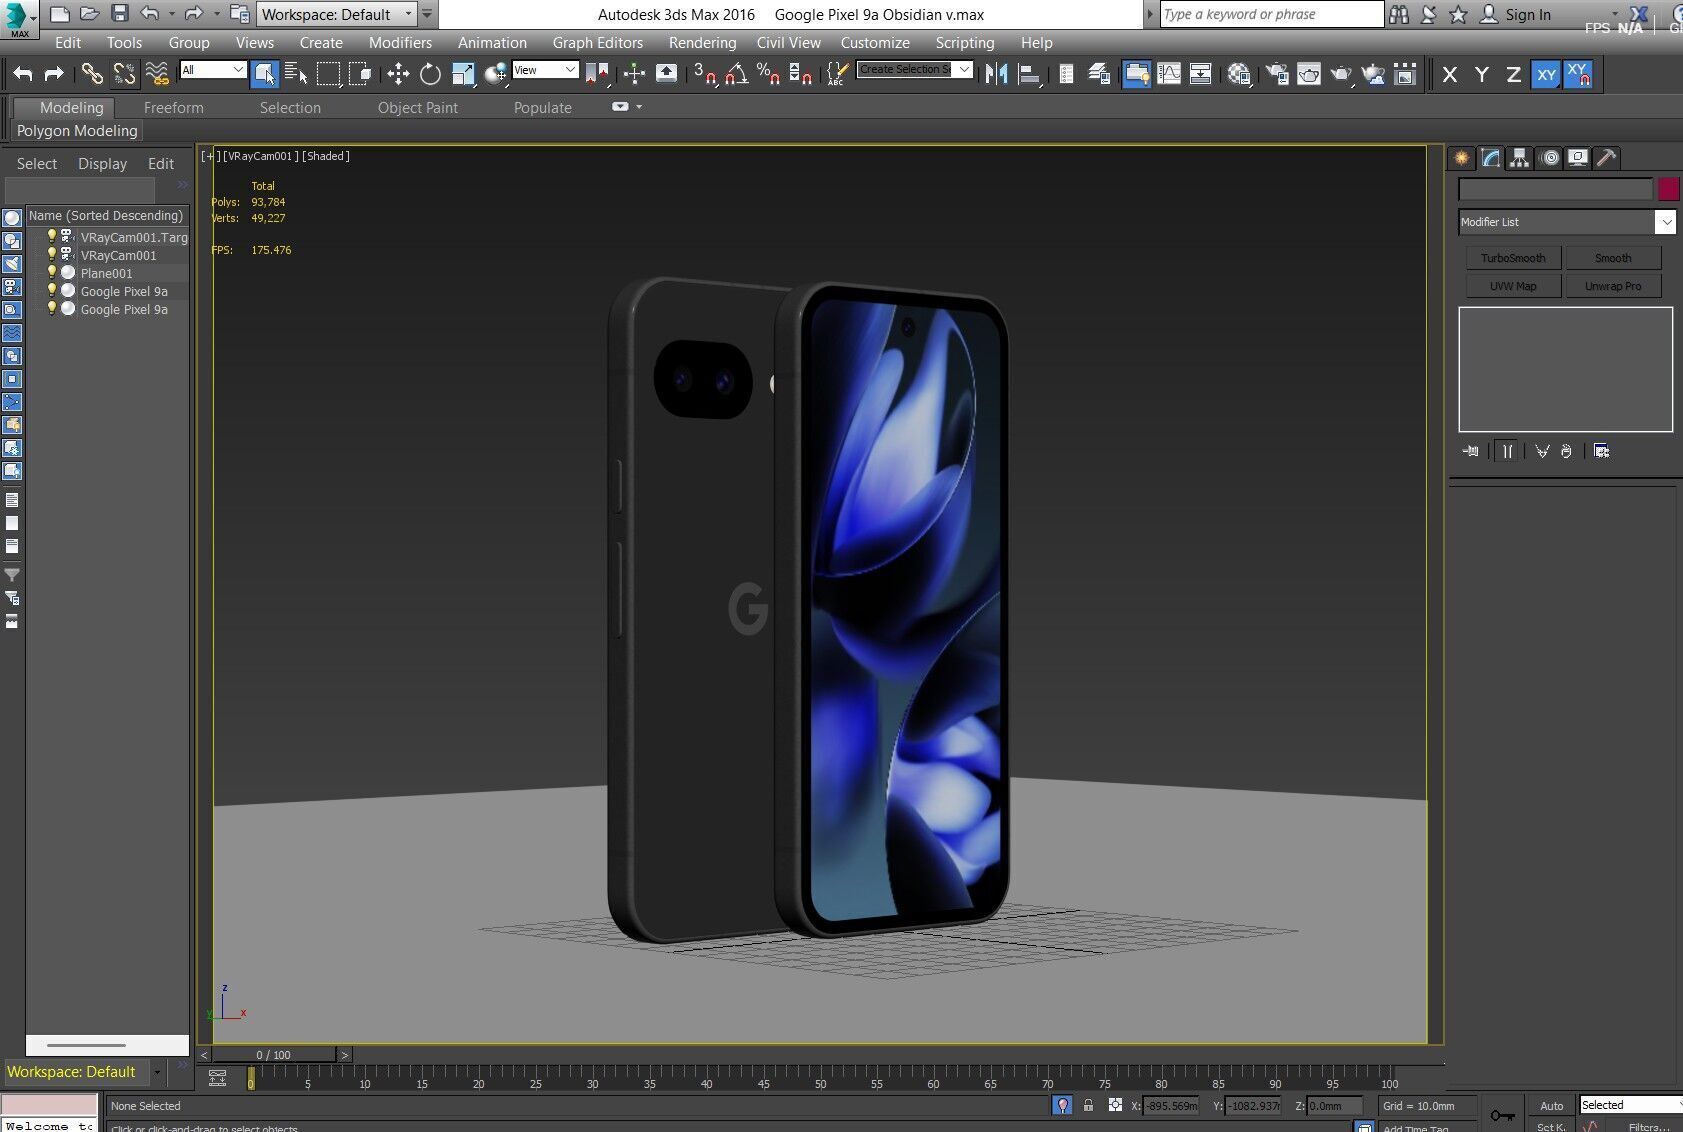This screenshot has width=1683, height=1132.
Task: Click the Bind to Space Warp icon
Action: (157, 74)
